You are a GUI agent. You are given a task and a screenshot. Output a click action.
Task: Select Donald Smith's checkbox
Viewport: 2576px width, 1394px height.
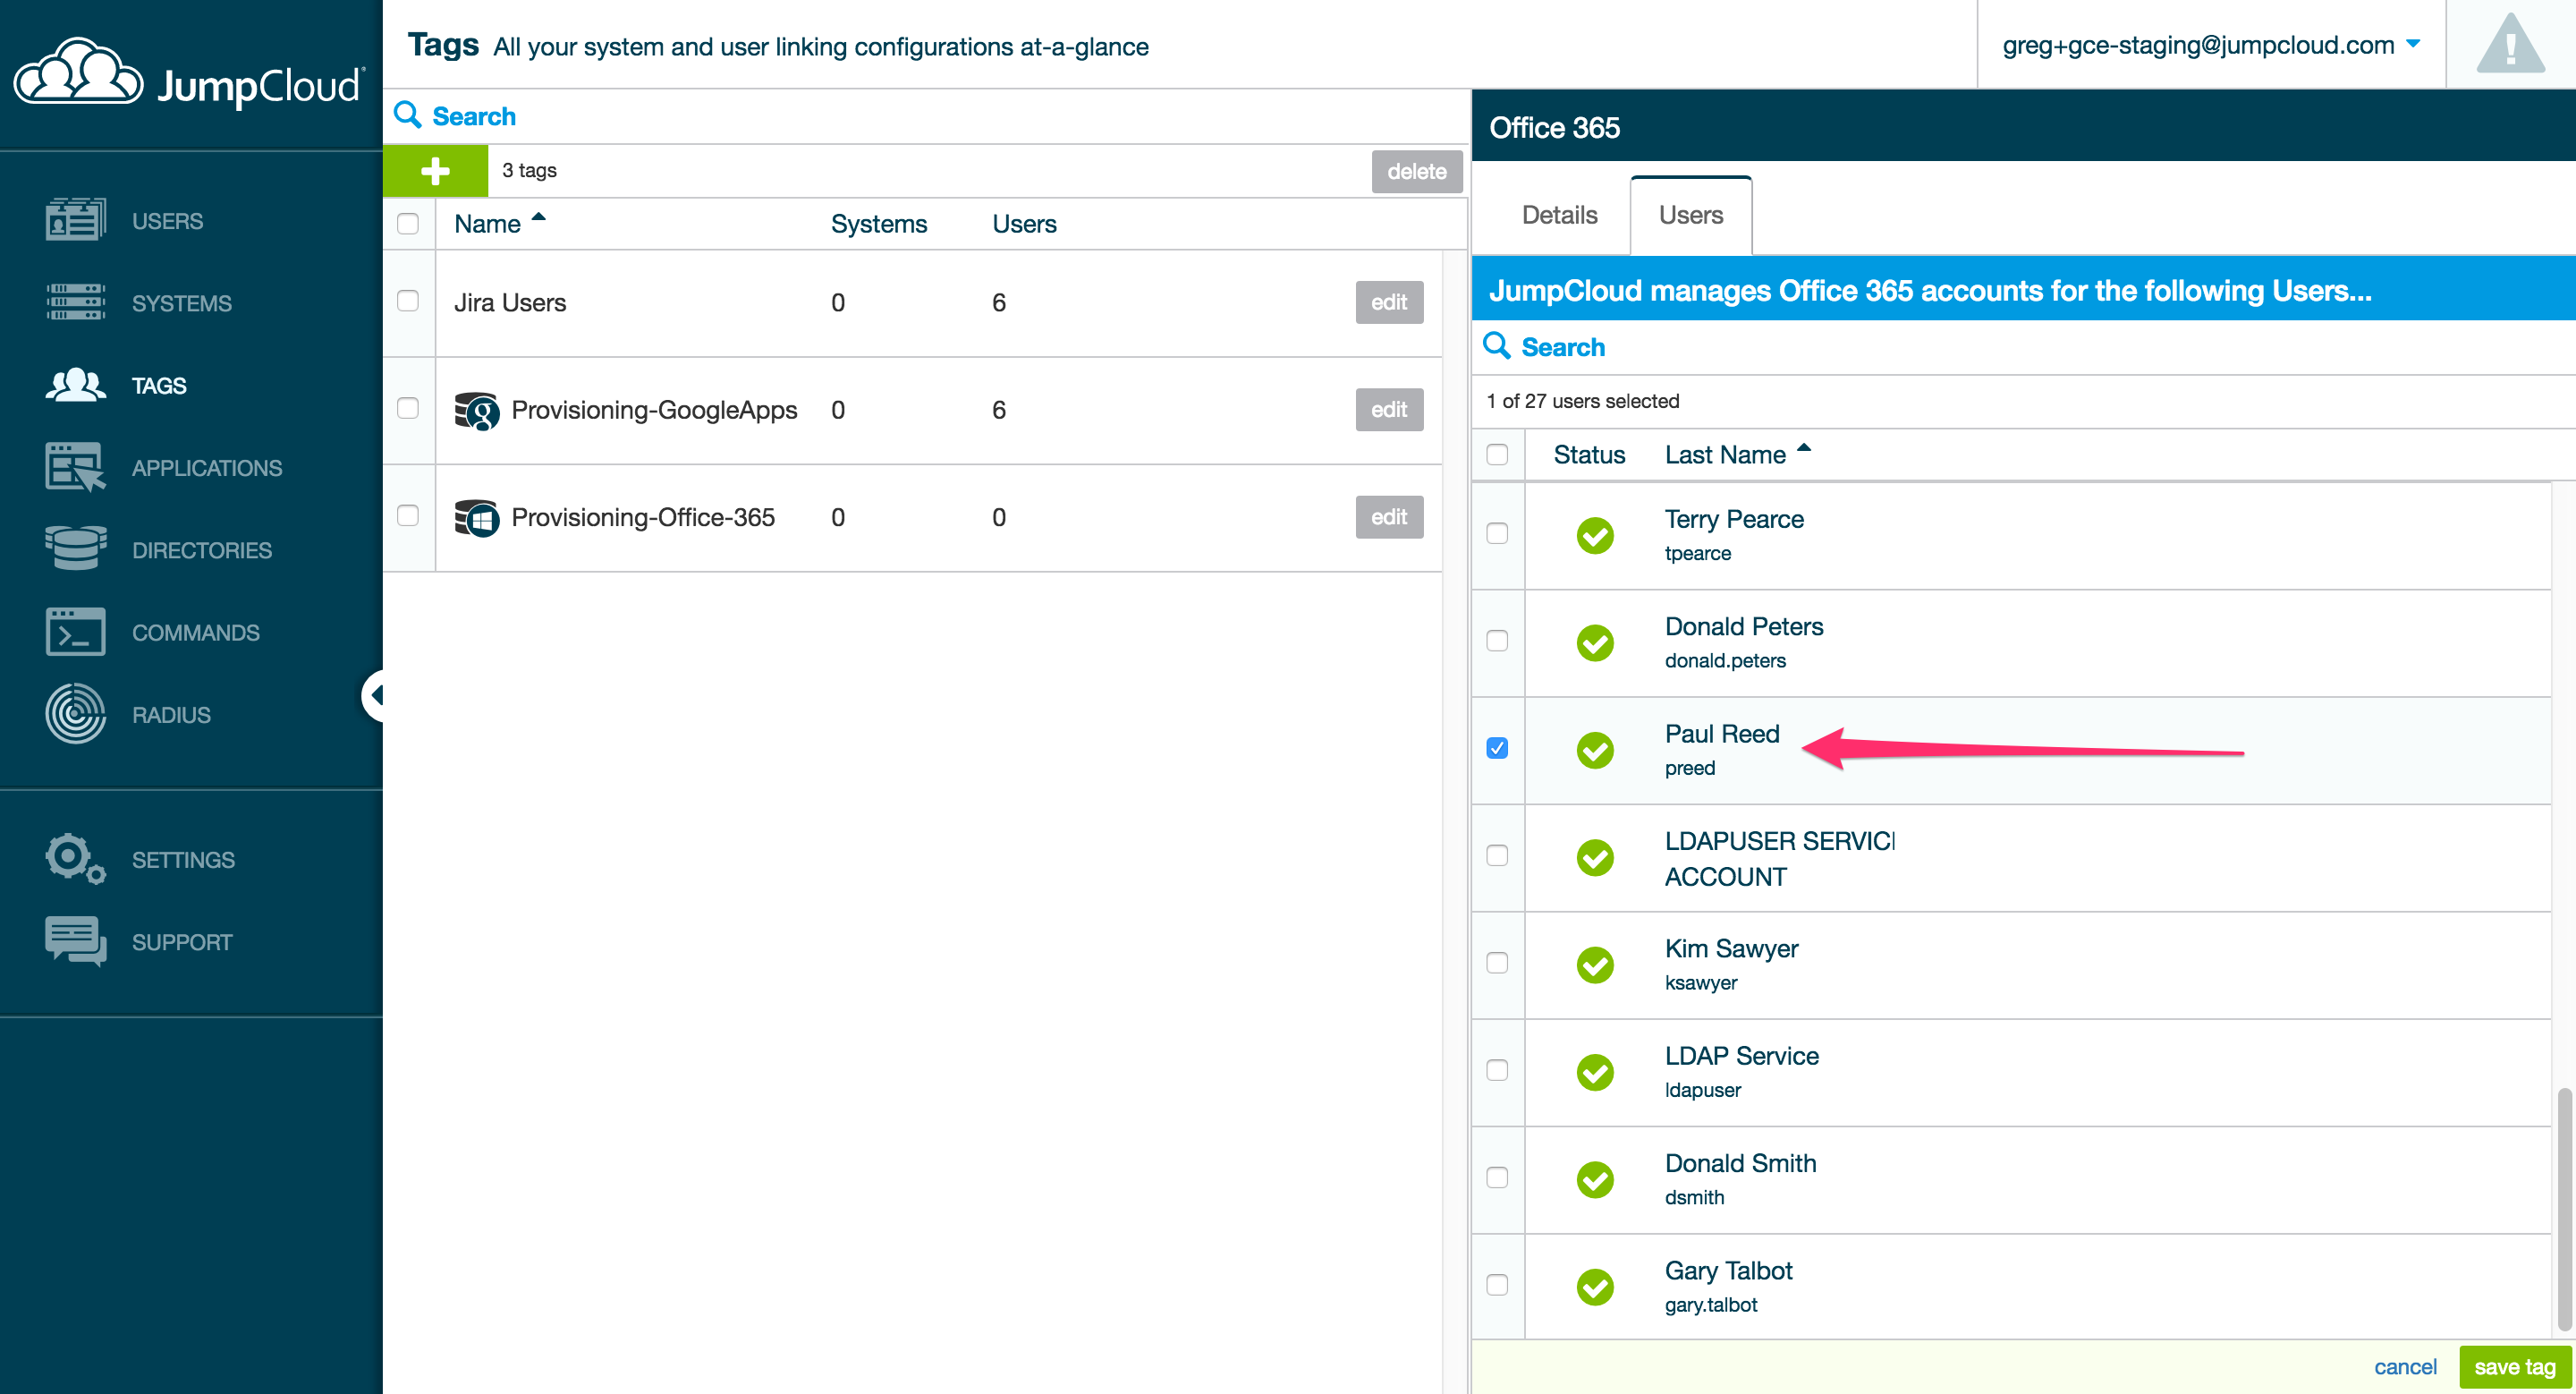click(1497, 1177)
